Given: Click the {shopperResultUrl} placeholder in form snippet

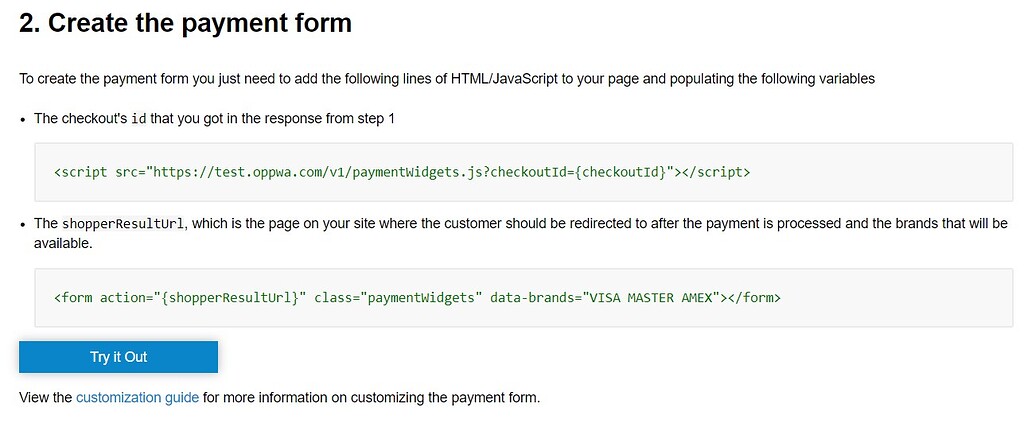Looking at the screenshot, I should [230, 298].
